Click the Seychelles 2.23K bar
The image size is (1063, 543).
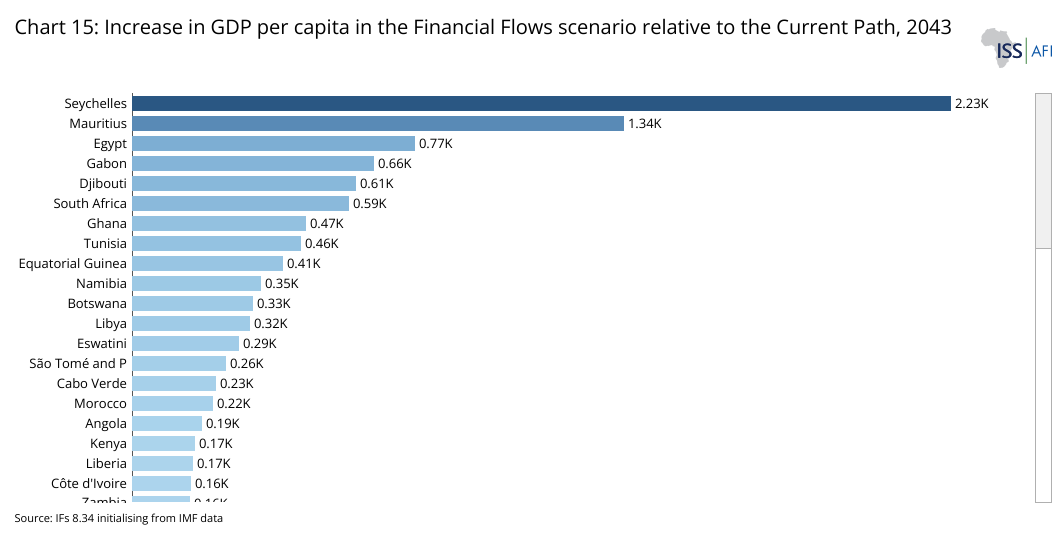click(x=540, y=103)
